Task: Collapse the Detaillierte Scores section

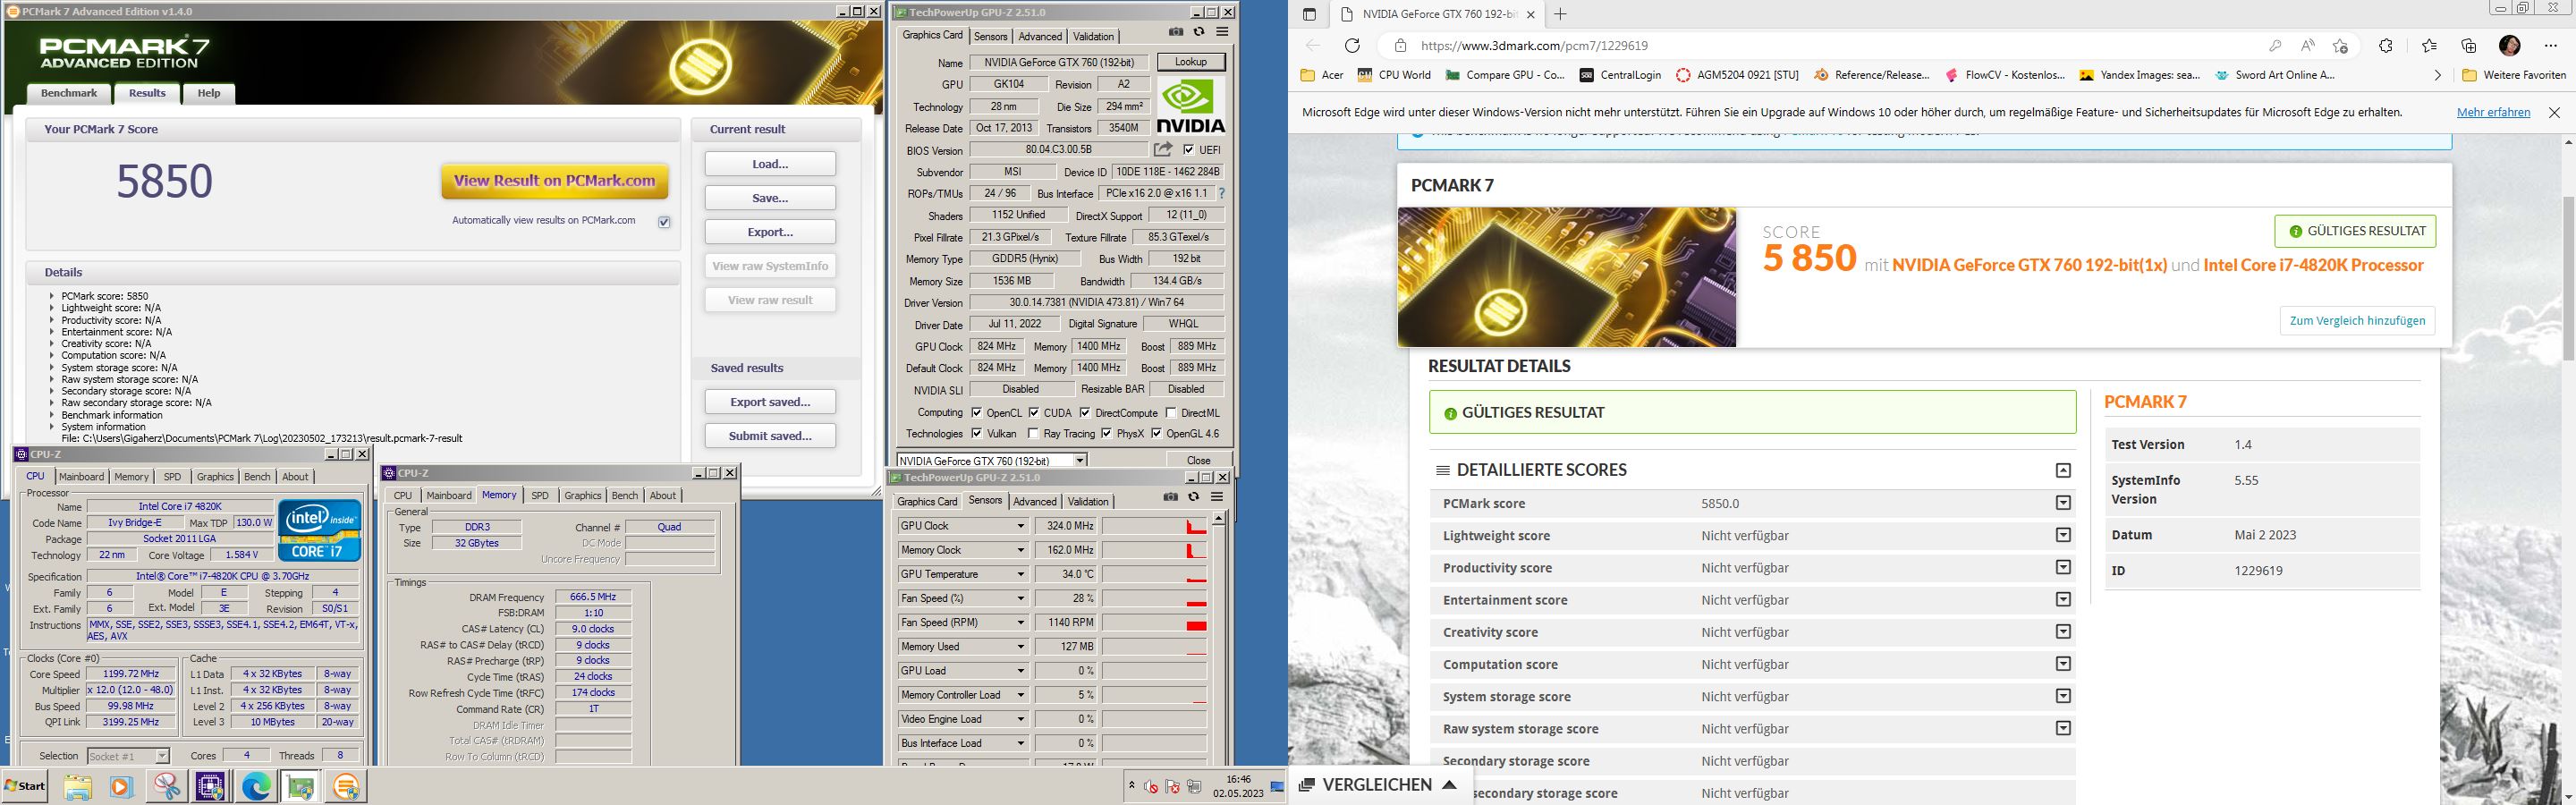Action: pyautogui.click(x=2063, y=470)
